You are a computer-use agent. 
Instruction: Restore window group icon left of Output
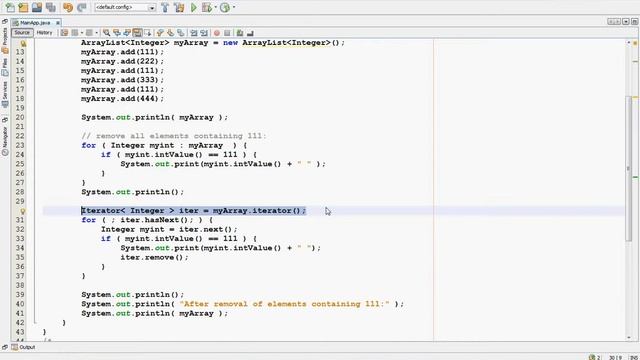pyautogui.click(x=4, y=347)
